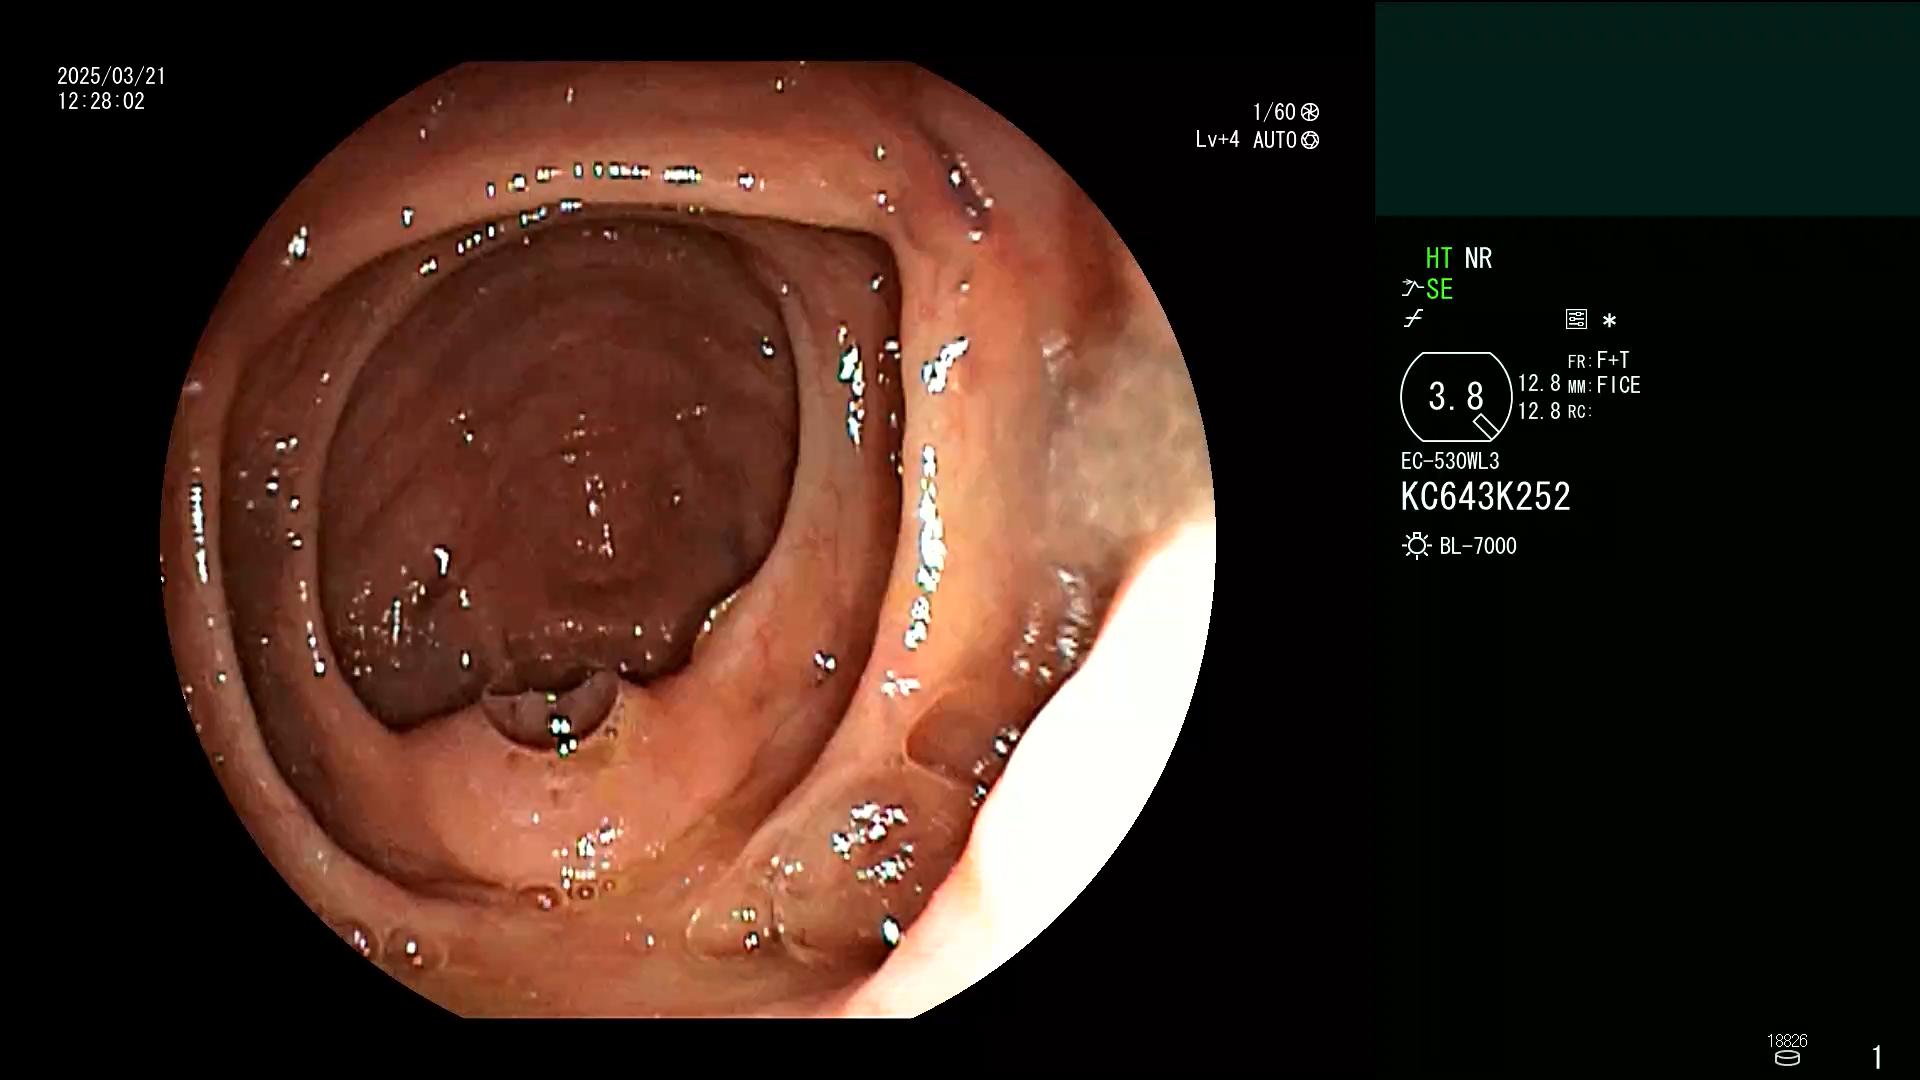Click the iris aperture icon beside AUTO
The height and width of the screenshot is (1080, 1920).
coord(1310,140)
